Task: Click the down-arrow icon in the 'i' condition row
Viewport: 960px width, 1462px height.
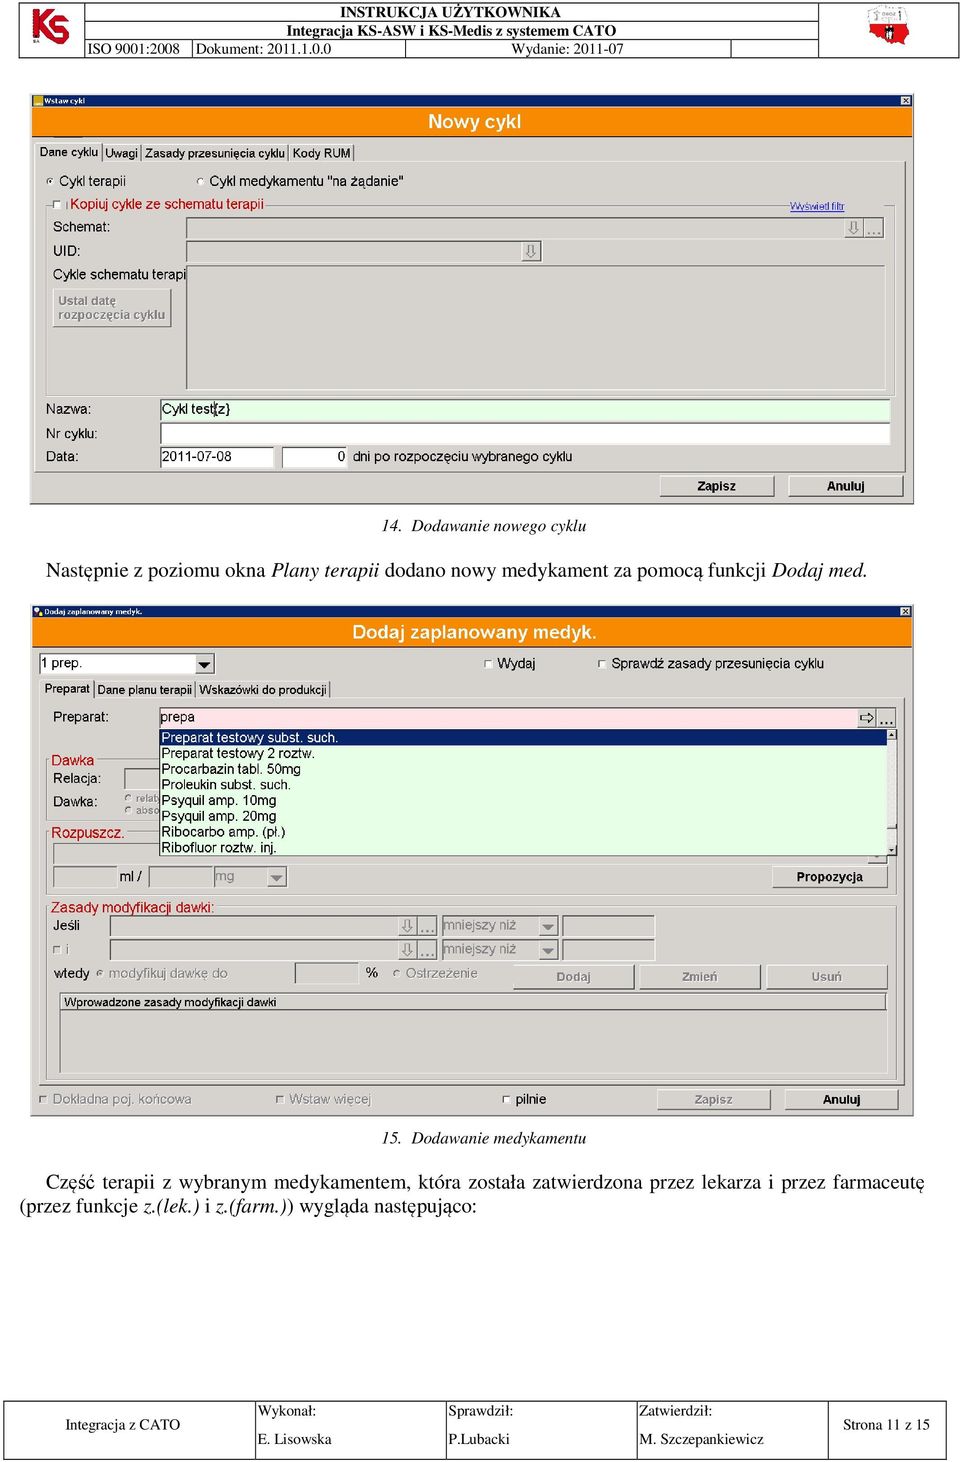Action: tap(407, 950)
